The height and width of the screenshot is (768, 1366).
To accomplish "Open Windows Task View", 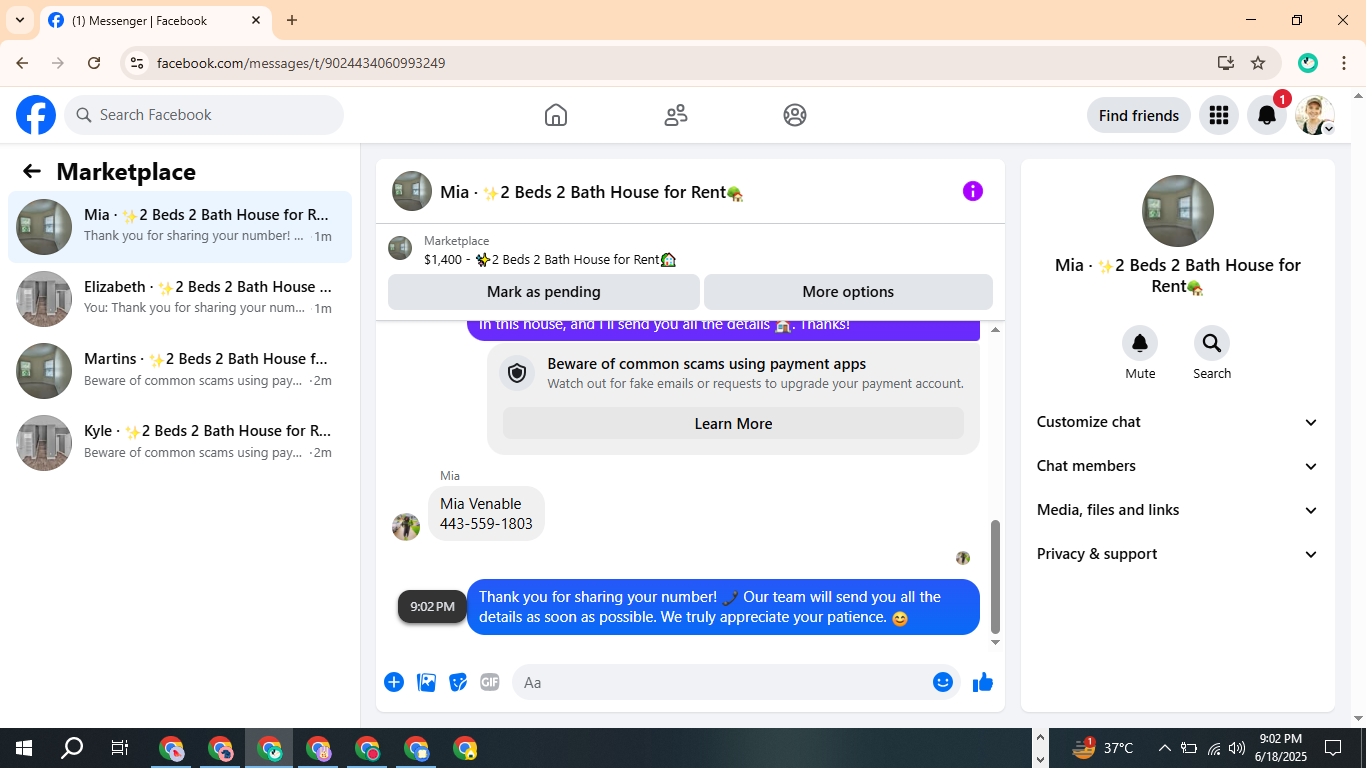I will [x=119, y=748].
